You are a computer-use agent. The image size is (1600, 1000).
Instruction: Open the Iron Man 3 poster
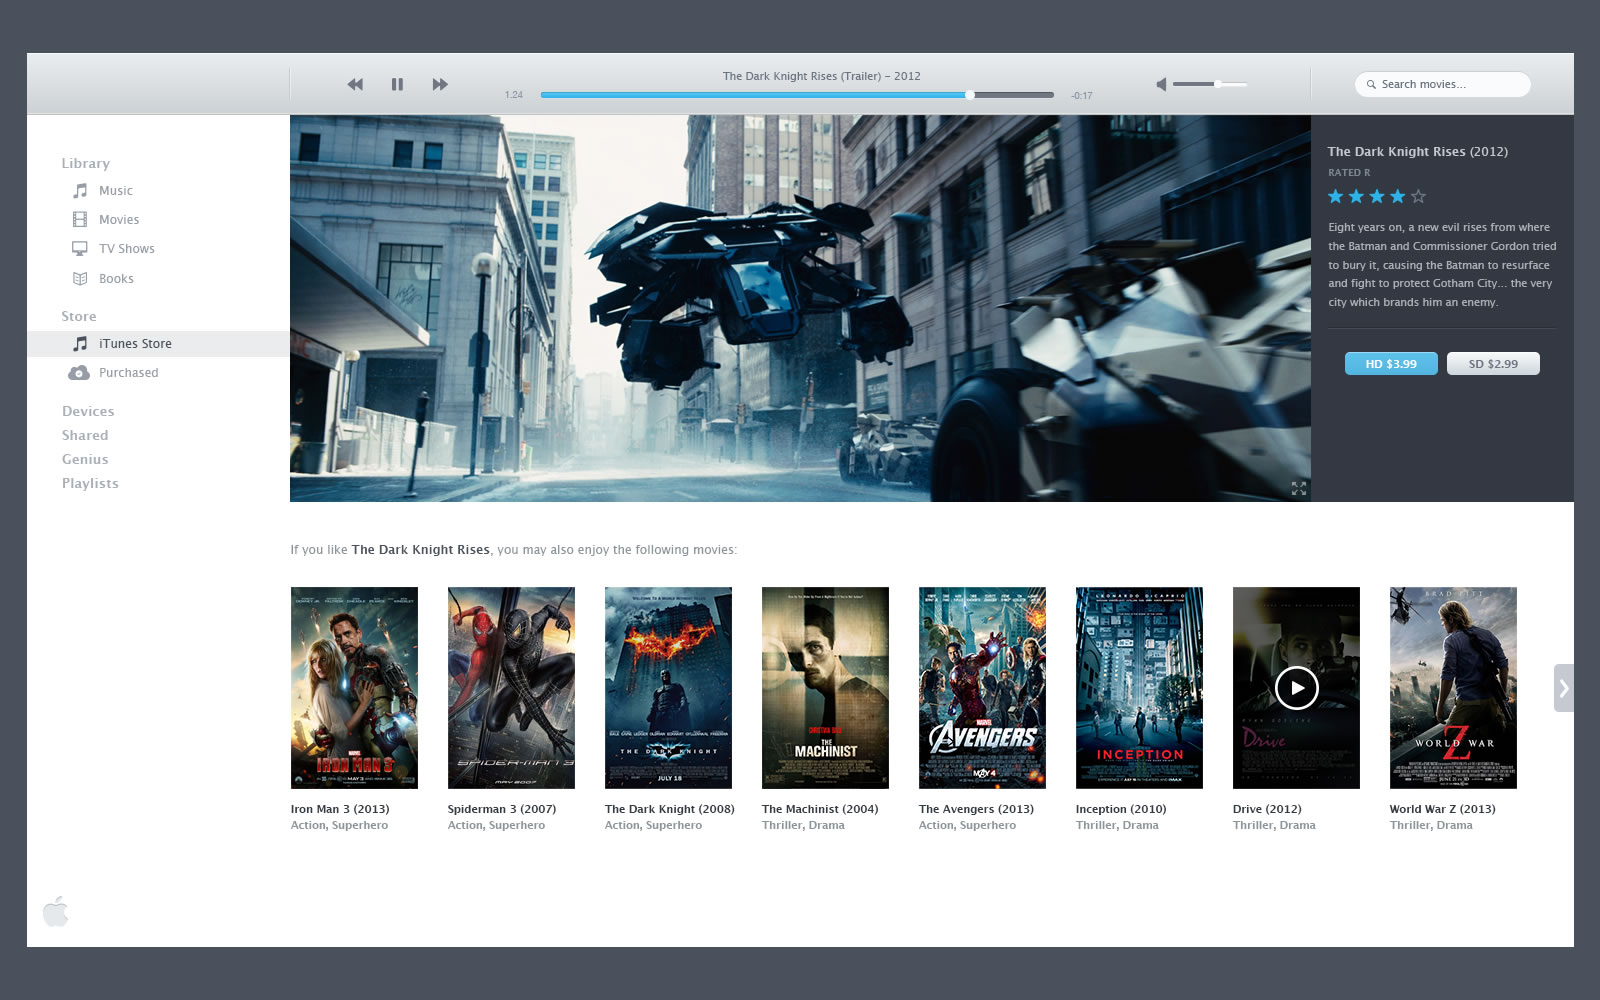click(x=354, y=688)
